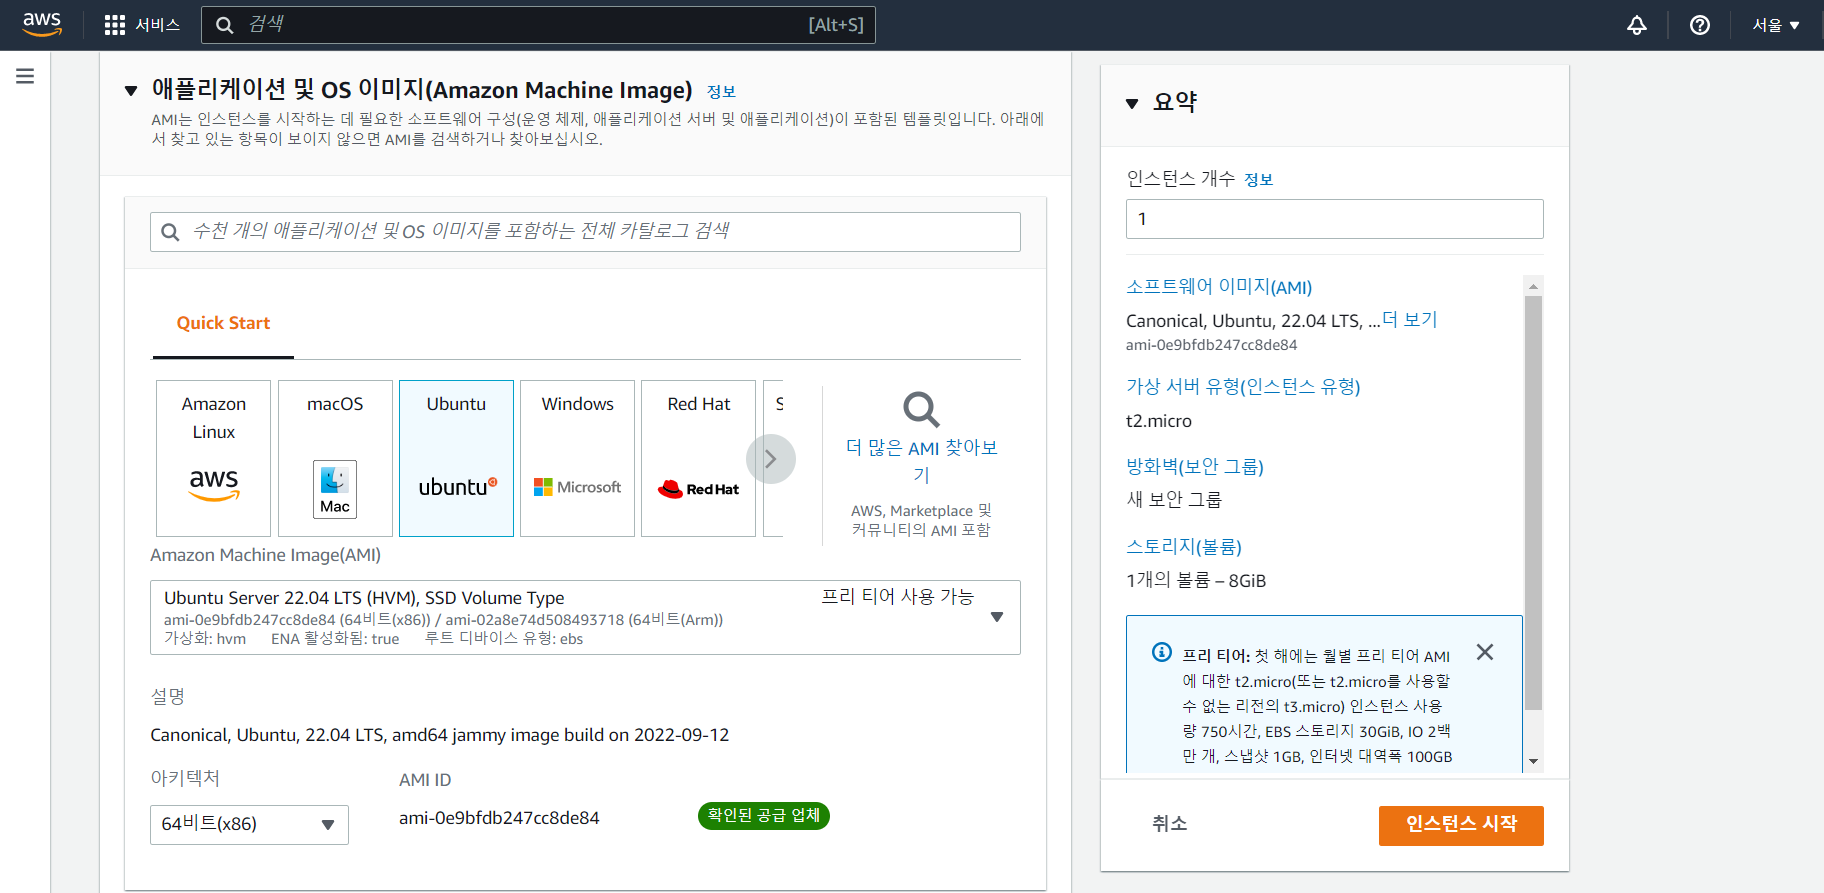Click the Canonical Ubuntu amd64 jammy description text
This screenshot has height=893, width=1824.
click(x=439, y=735)
